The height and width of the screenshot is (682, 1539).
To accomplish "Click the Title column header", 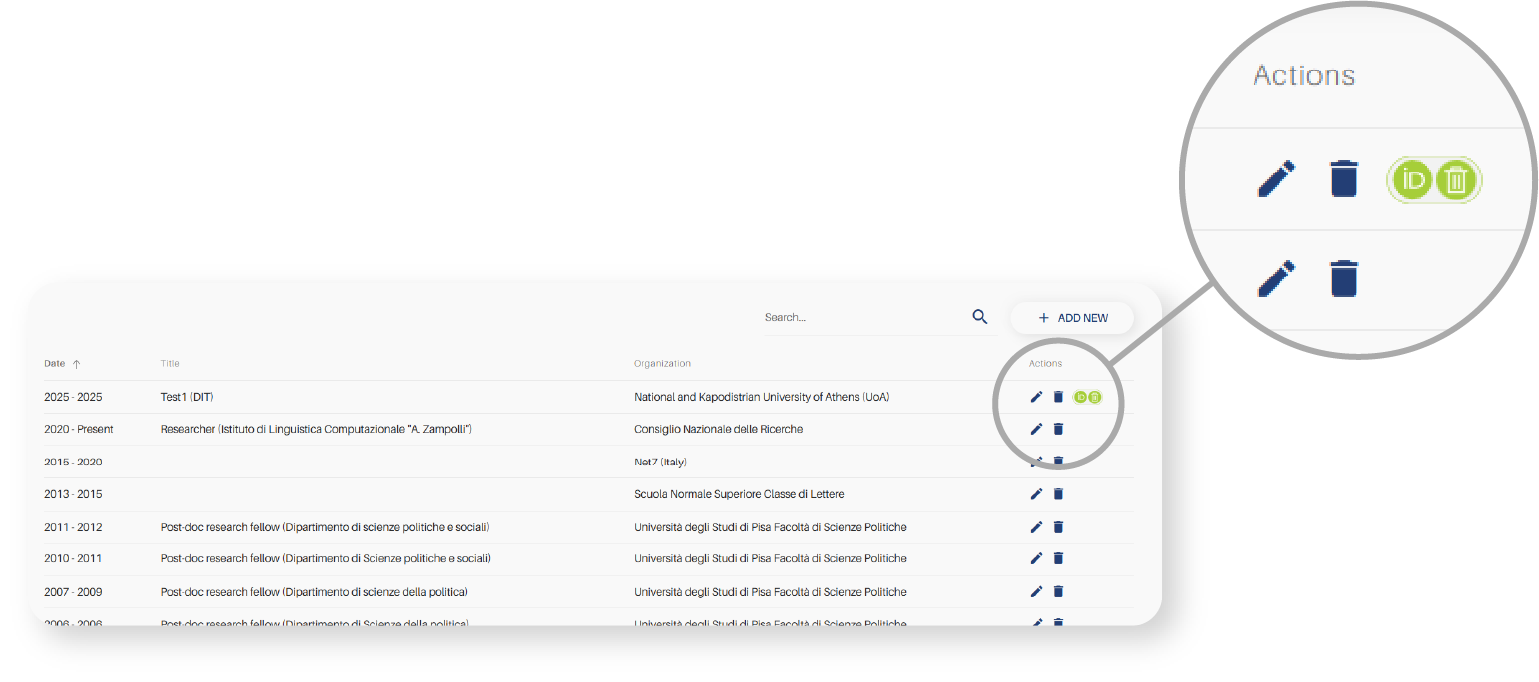I will point(170,364).
